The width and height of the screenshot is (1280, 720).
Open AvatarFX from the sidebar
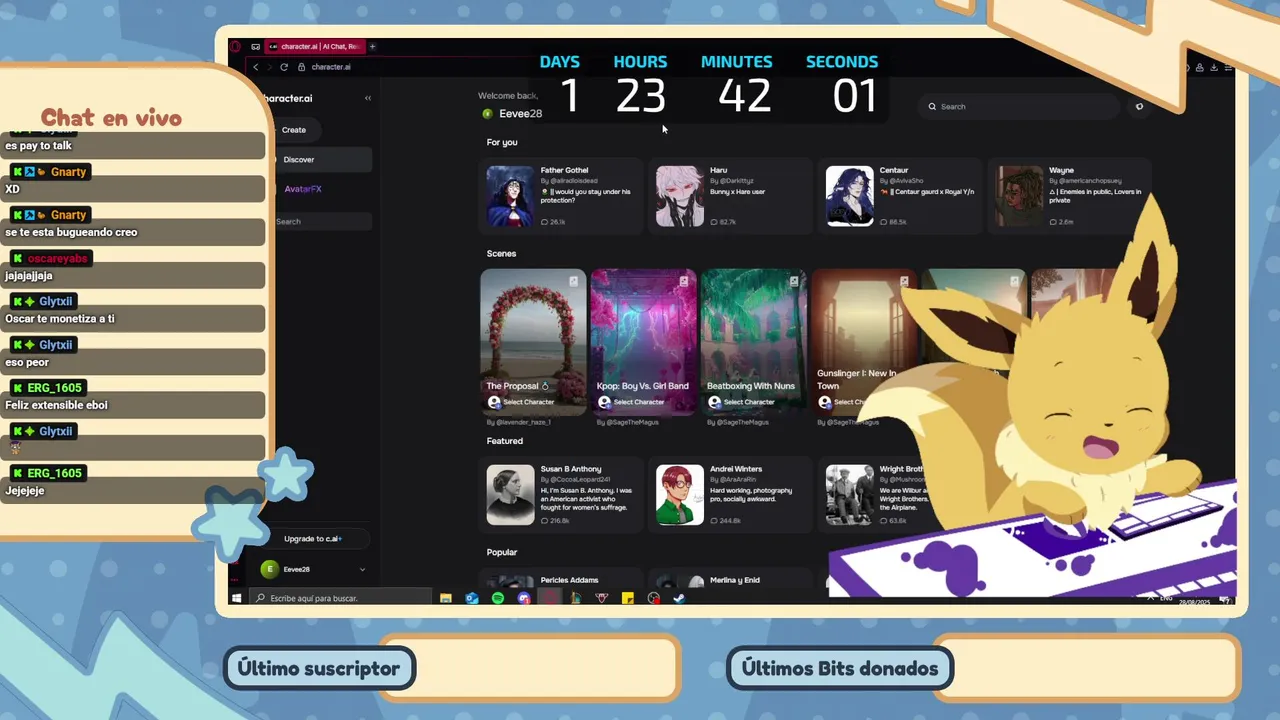coord(303,189)
